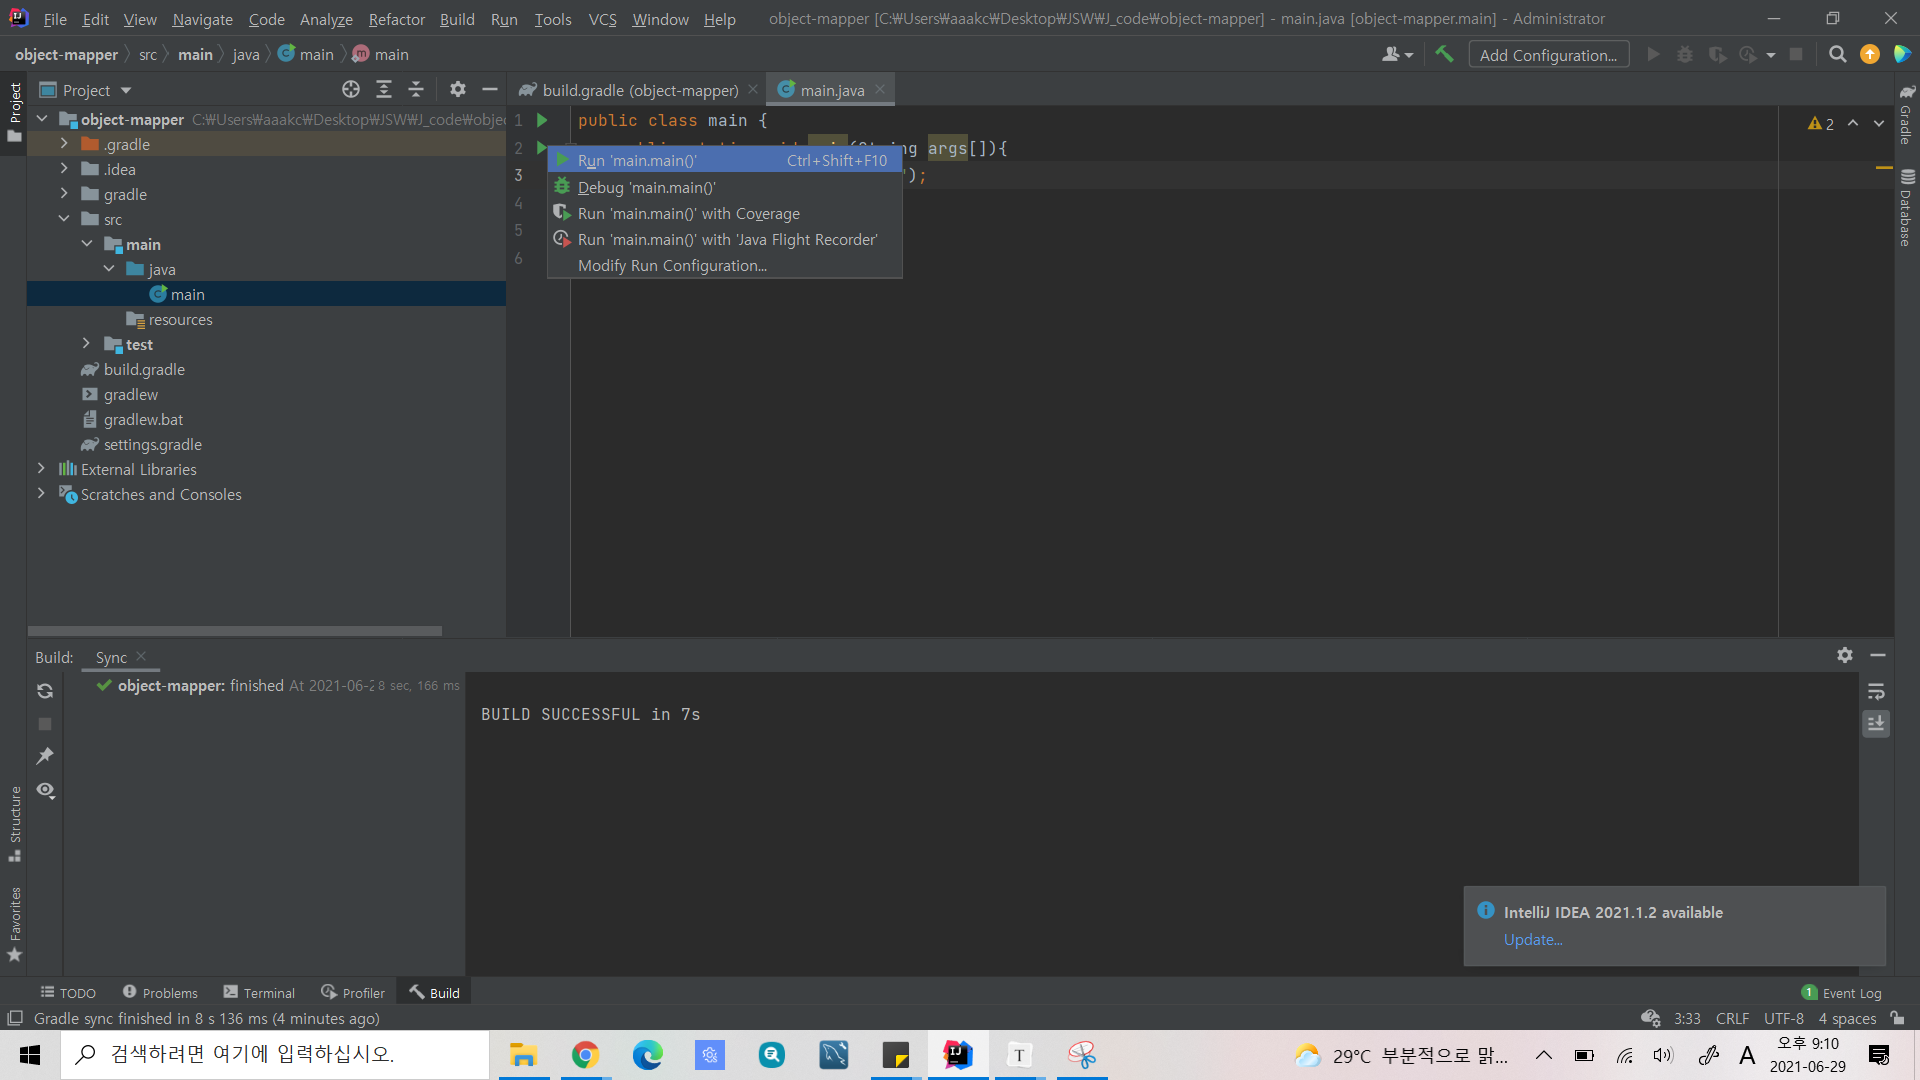
Task: Click the Add Configuration button
Action: [x=1548, y=55]
